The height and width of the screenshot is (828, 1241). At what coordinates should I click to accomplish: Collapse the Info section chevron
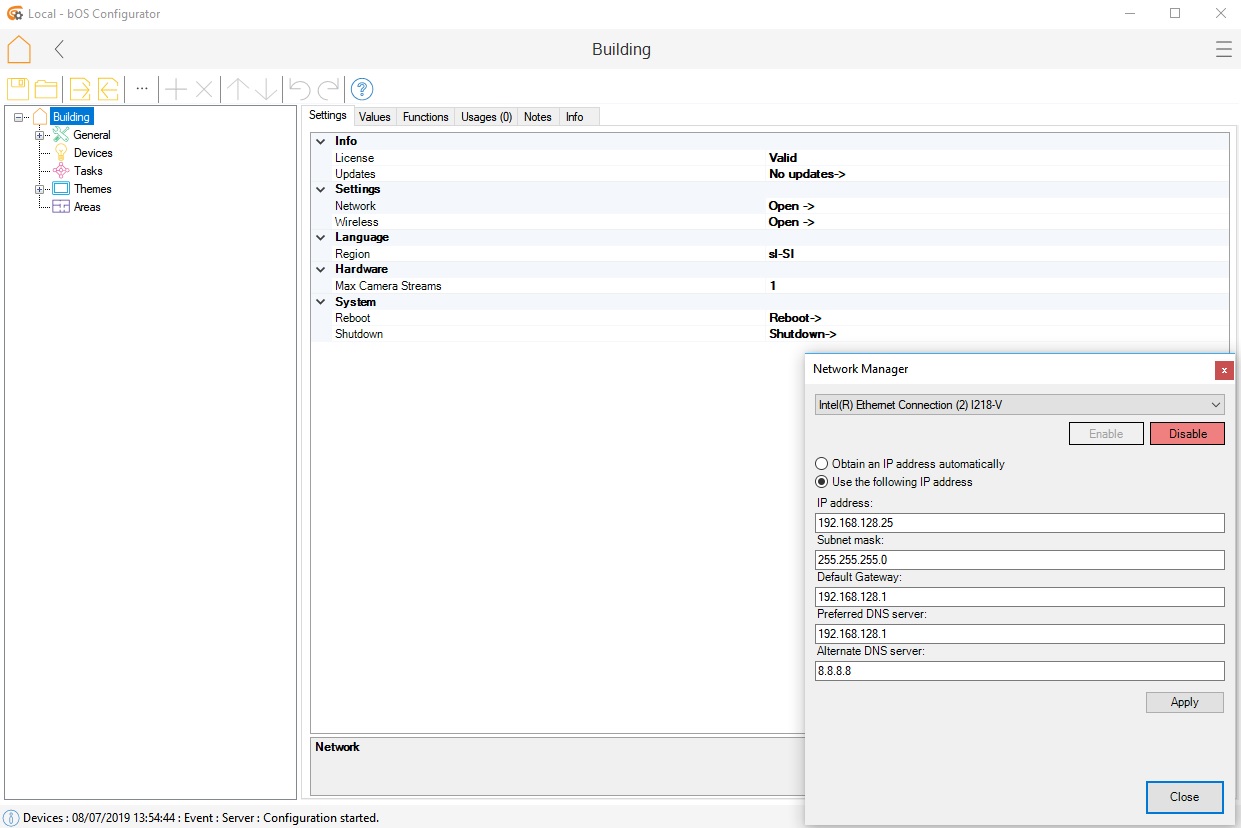pos(321,141)
